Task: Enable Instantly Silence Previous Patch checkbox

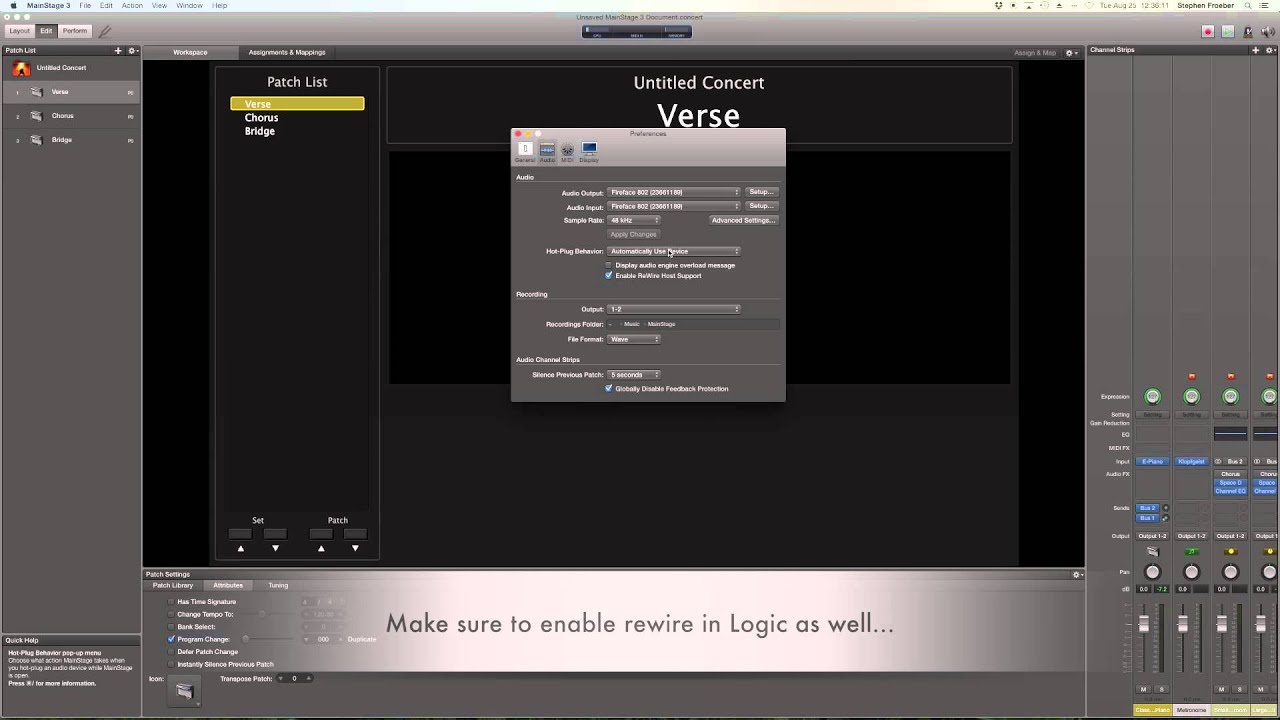Action: (171, 664)
